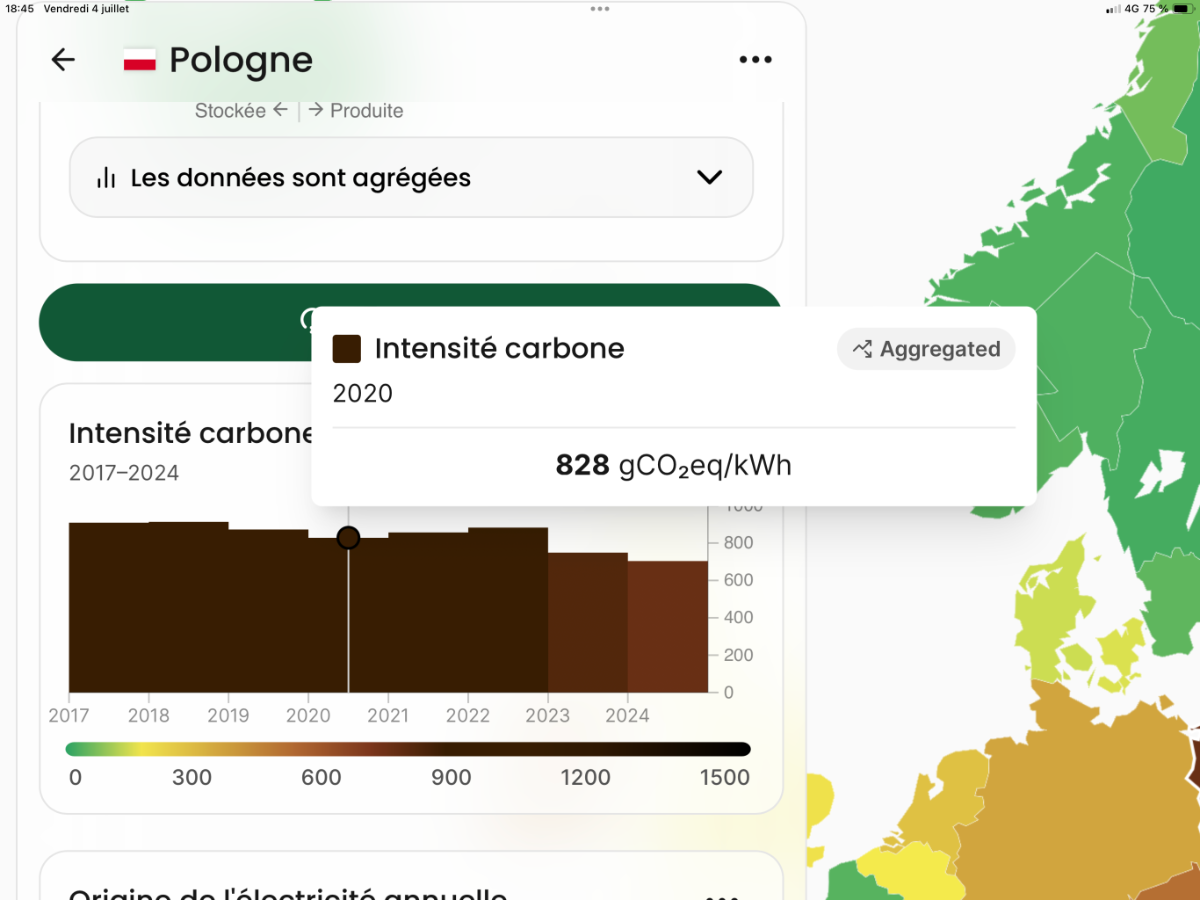This screenshot has height=900, width=1200.
Task: Click the carbon intensity color scale bar
Action: coord(408,749)
